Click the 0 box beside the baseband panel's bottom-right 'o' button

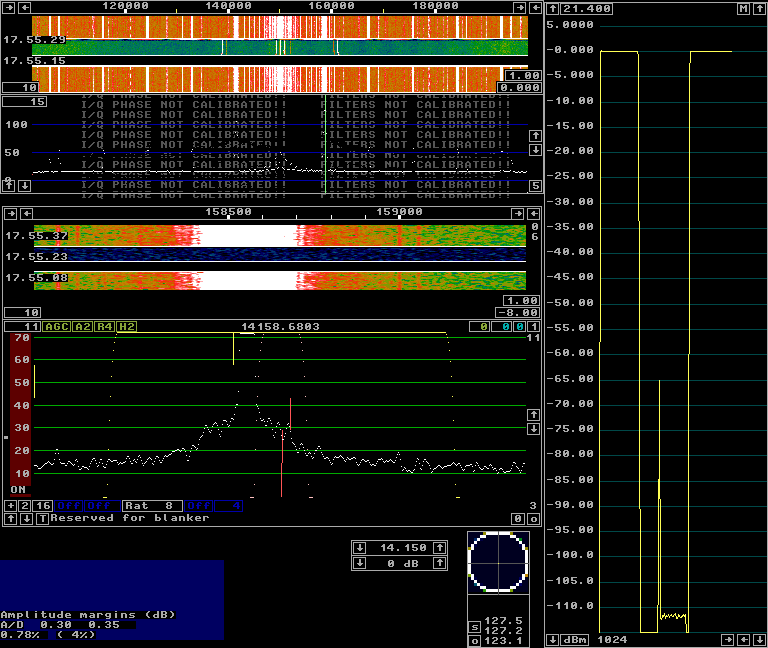pyautogui.click(x=518, y=519)
